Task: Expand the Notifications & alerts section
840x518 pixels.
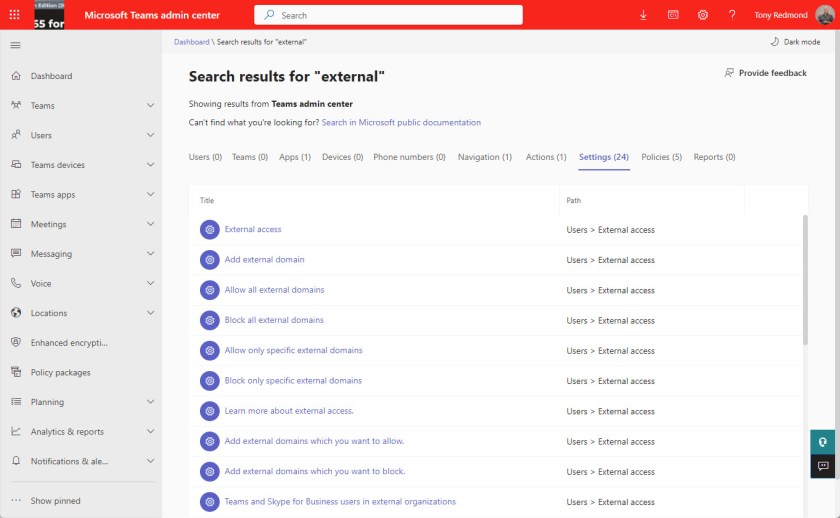Action: click(x=151, y=461)
